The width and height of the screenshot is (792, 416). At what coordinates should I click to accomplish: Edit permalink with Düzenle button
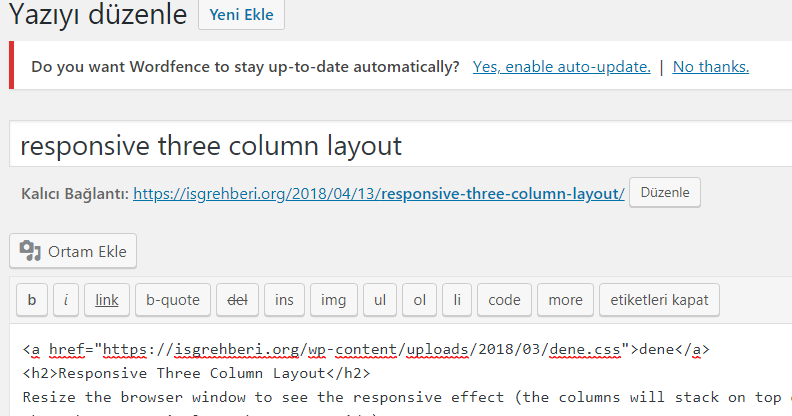(665, 192)
